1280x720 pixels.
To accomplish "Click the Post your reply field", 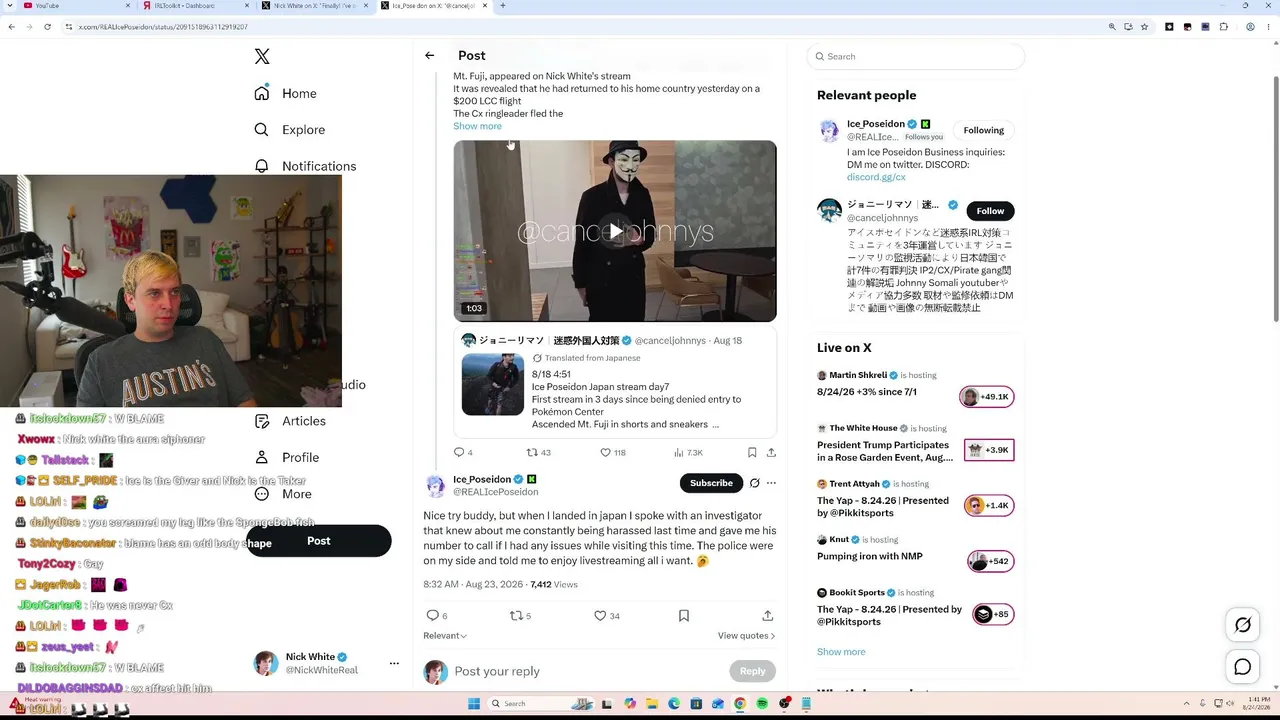I will click(x=590, y=671).
